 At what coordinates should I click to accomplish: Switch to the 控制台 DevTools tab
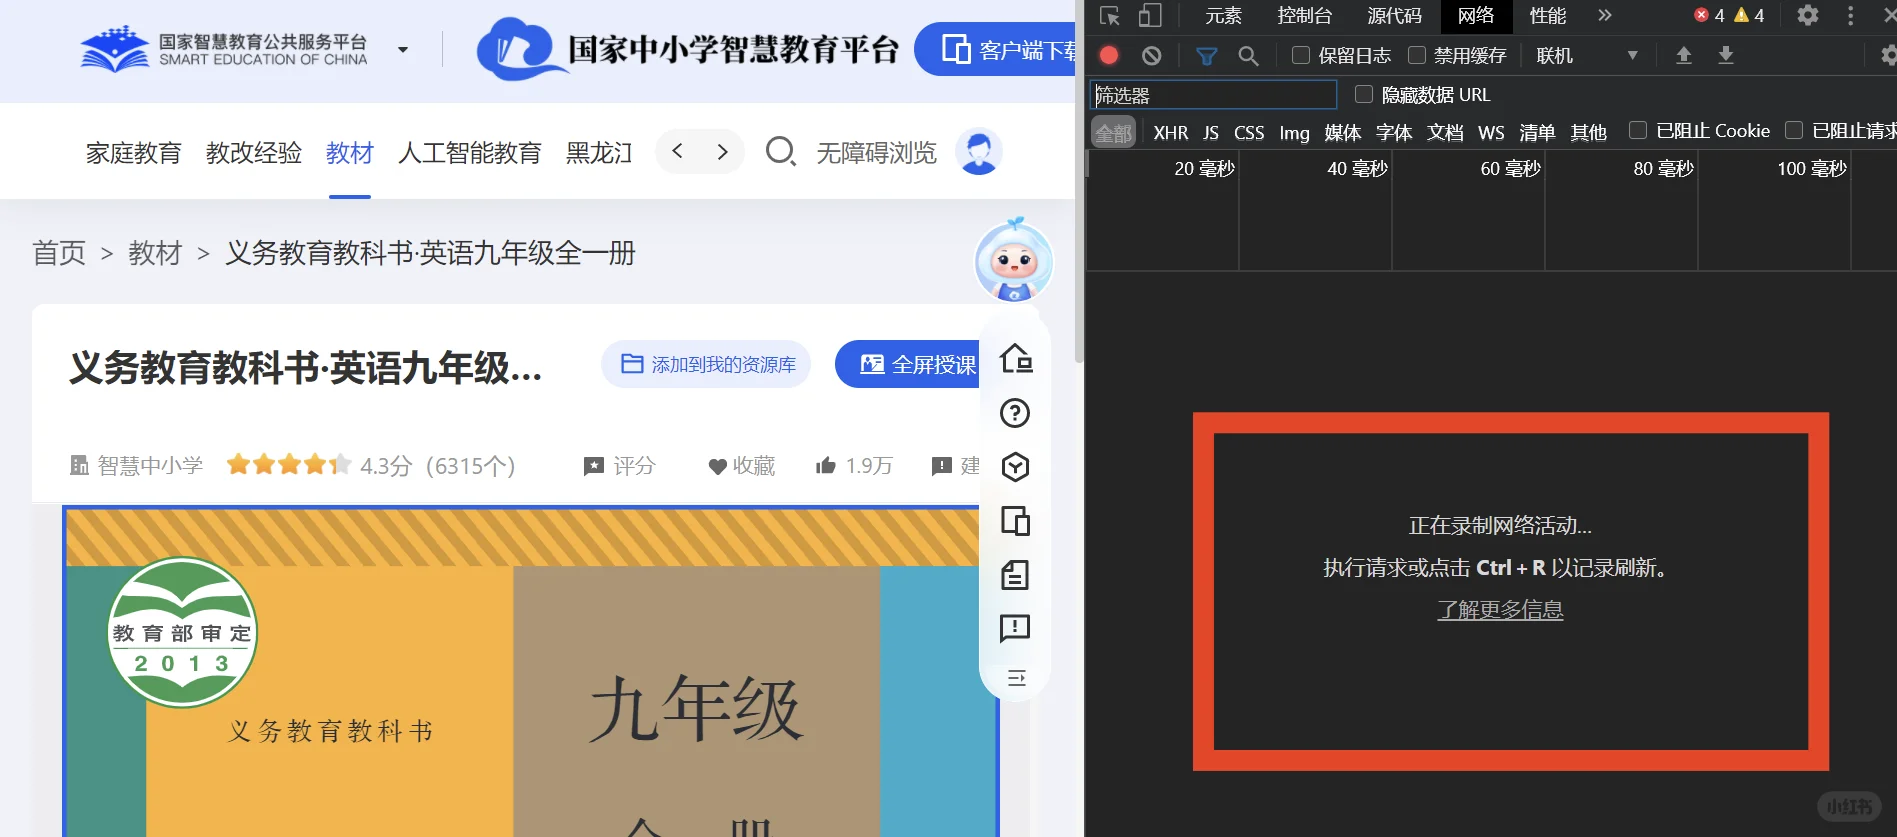[x=1305, y=16]
